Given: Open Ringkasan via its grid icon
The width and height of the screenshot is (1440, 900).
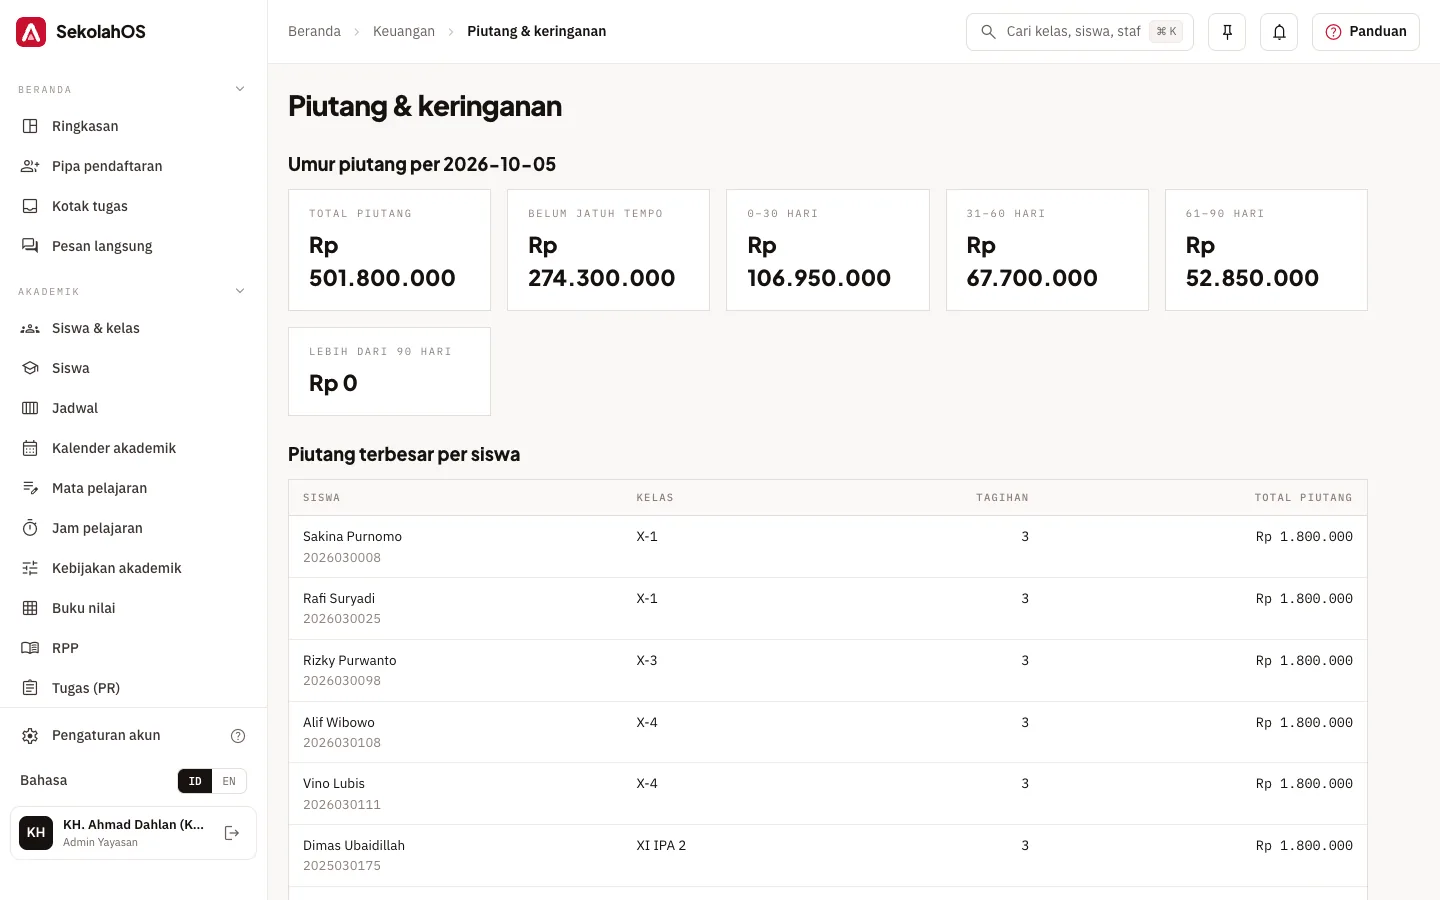Looking at the screenshot, I should tap(30, 126).
